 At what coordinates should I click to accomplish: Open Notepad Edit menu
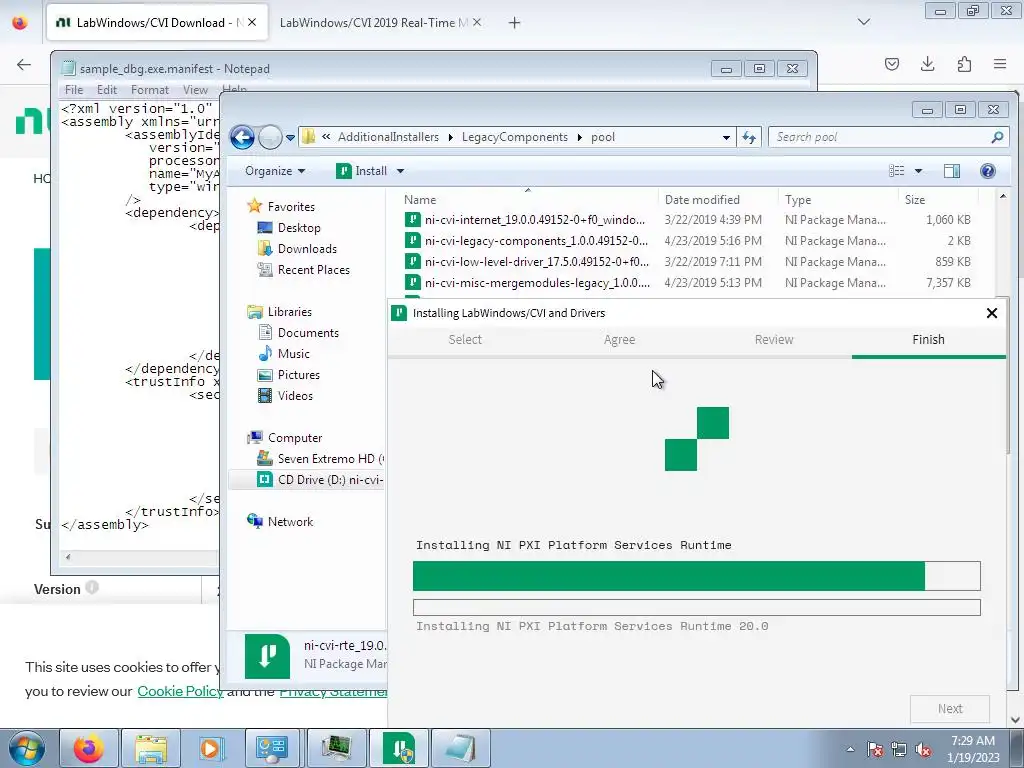107,90
